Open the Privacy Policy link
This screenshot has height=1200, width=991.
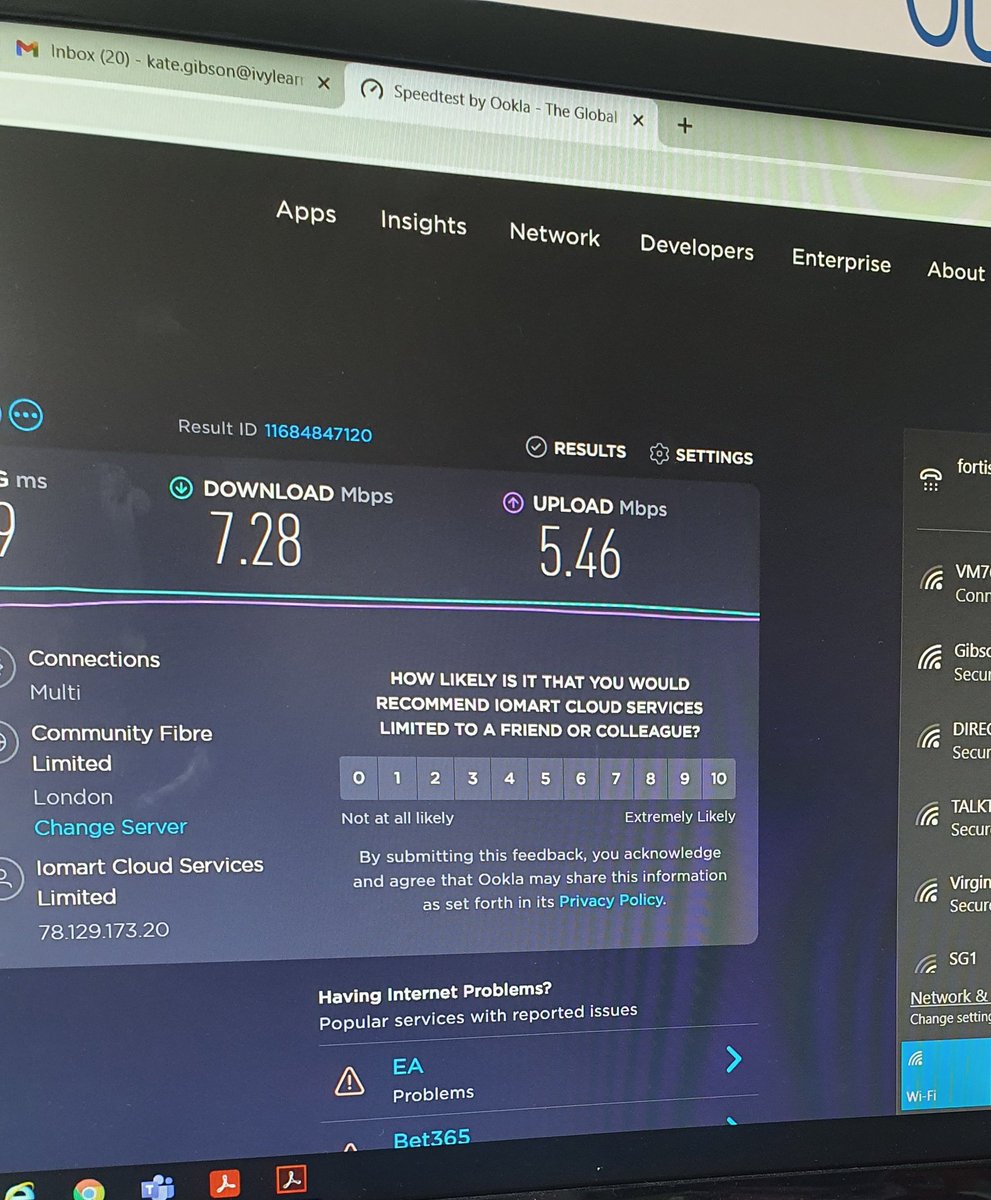point(611,900)
